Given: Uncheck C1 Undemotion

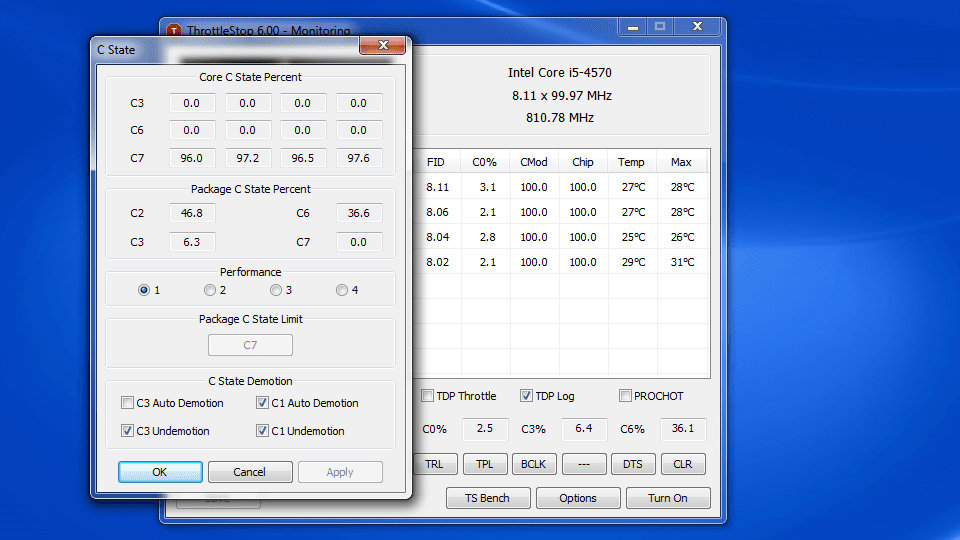Looking at the screenshot, I should coord(262,431).
